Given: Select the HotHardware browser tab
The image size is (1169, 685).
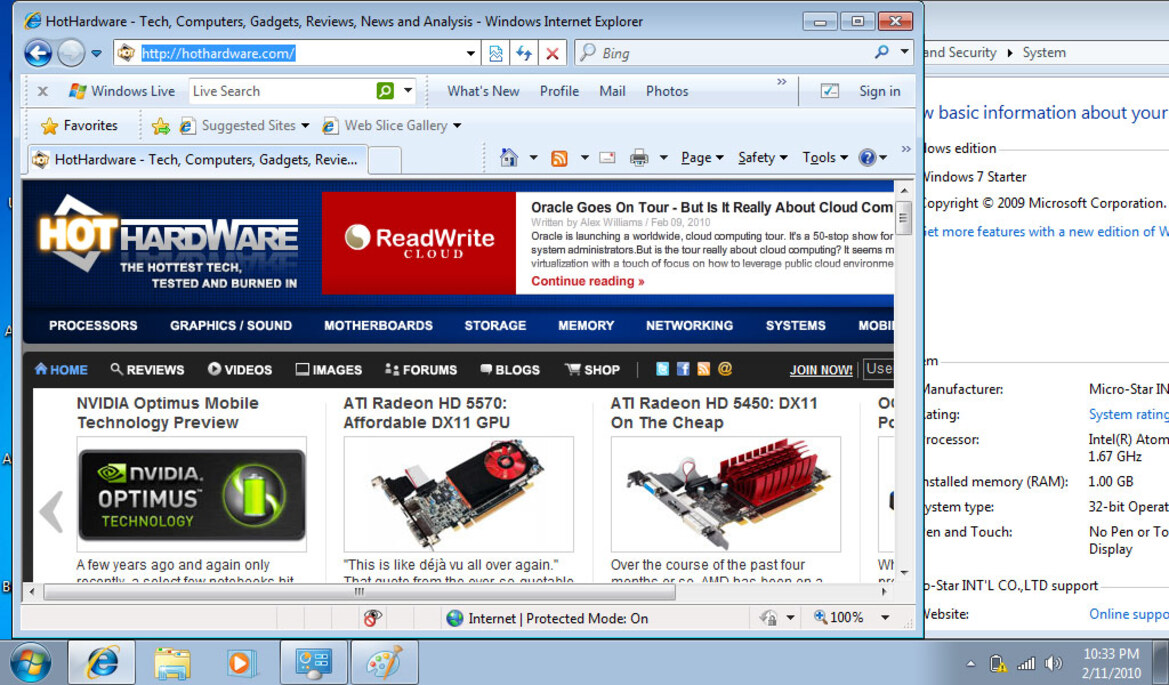Looking at the screenshot, I should coord(198,160).
